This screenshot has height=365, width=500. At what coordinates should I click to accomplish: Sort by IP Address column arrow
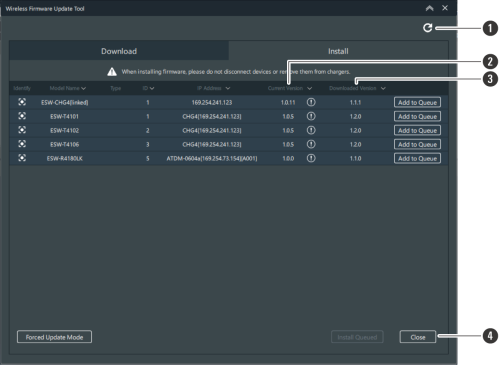[x=228, y=88]
